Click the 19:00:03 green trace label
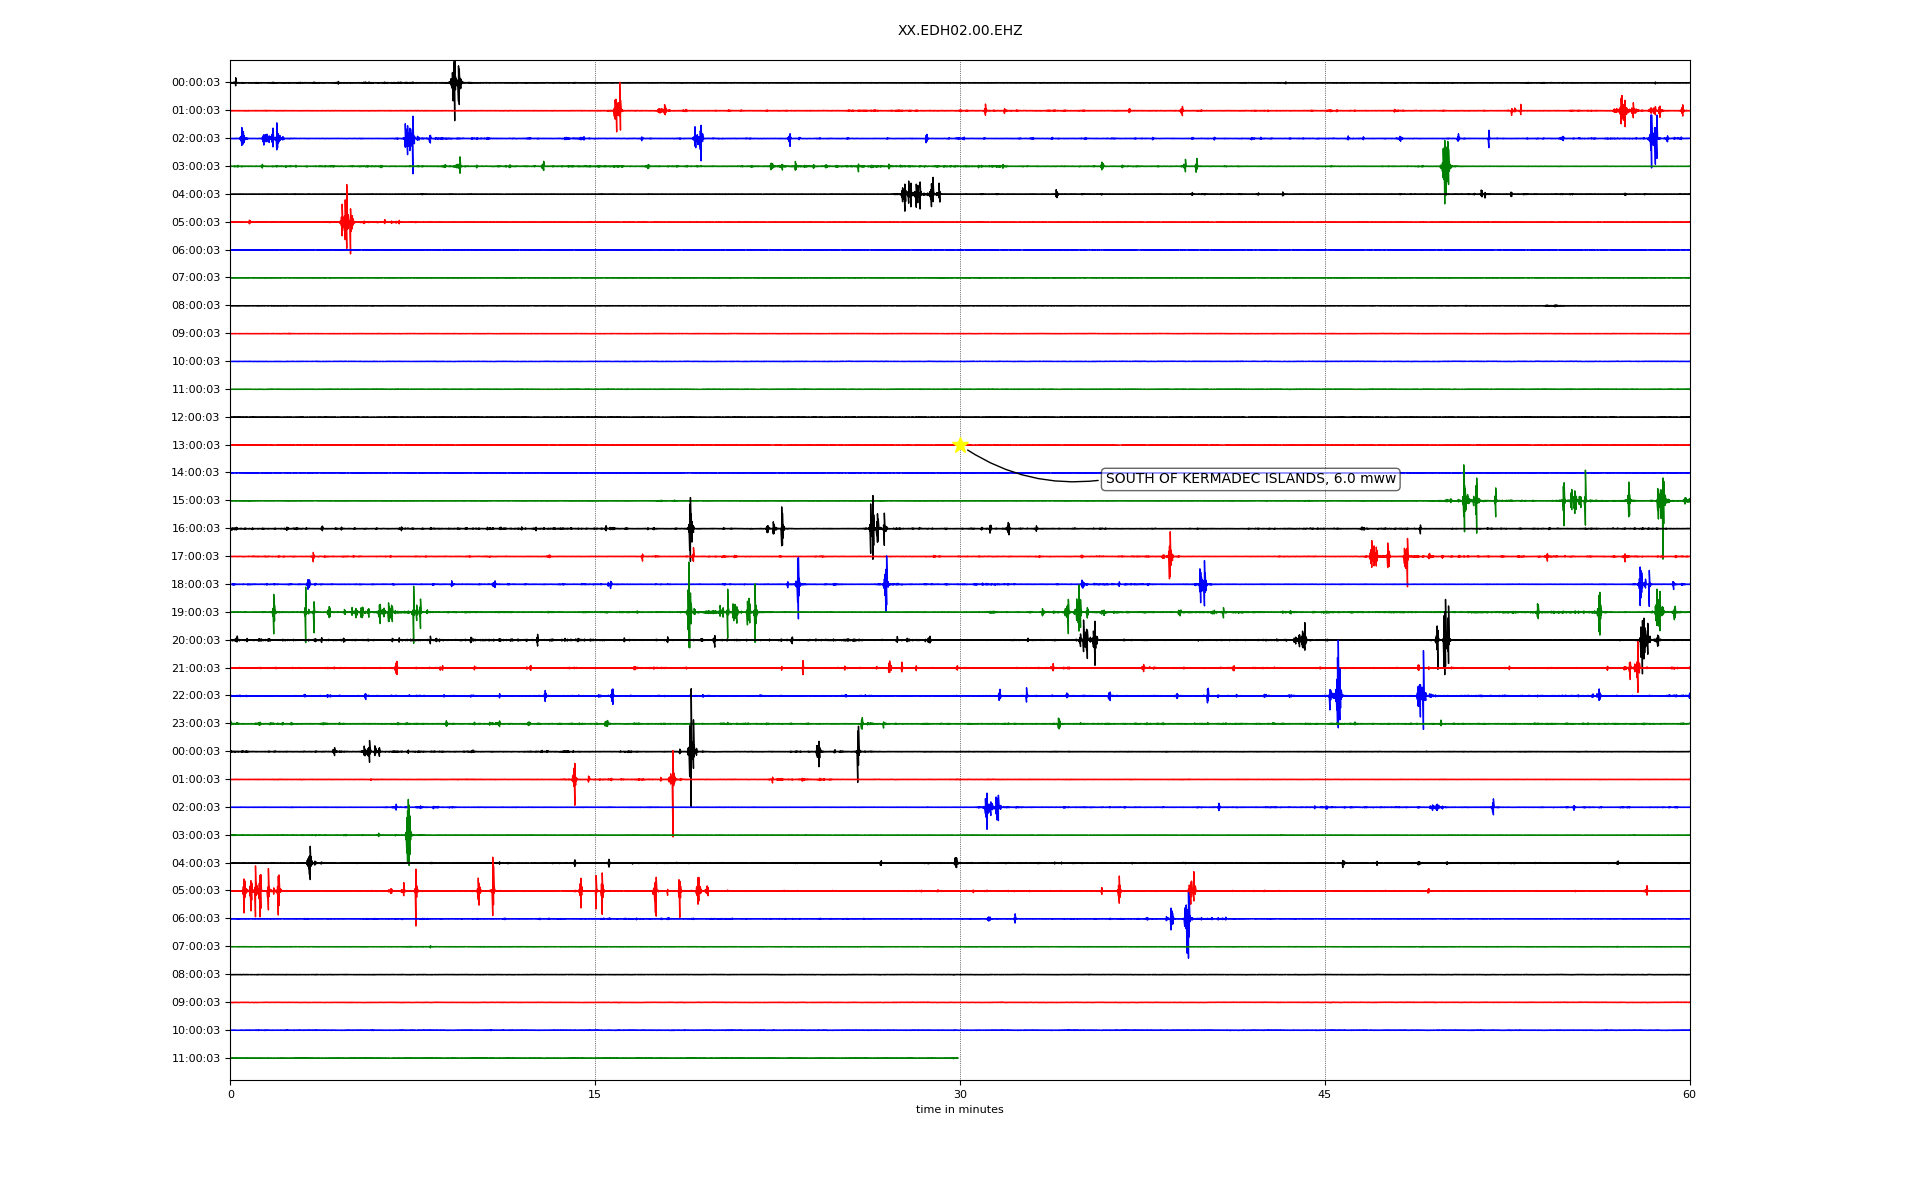The image size is (1920, 1200). pos(196,612)
